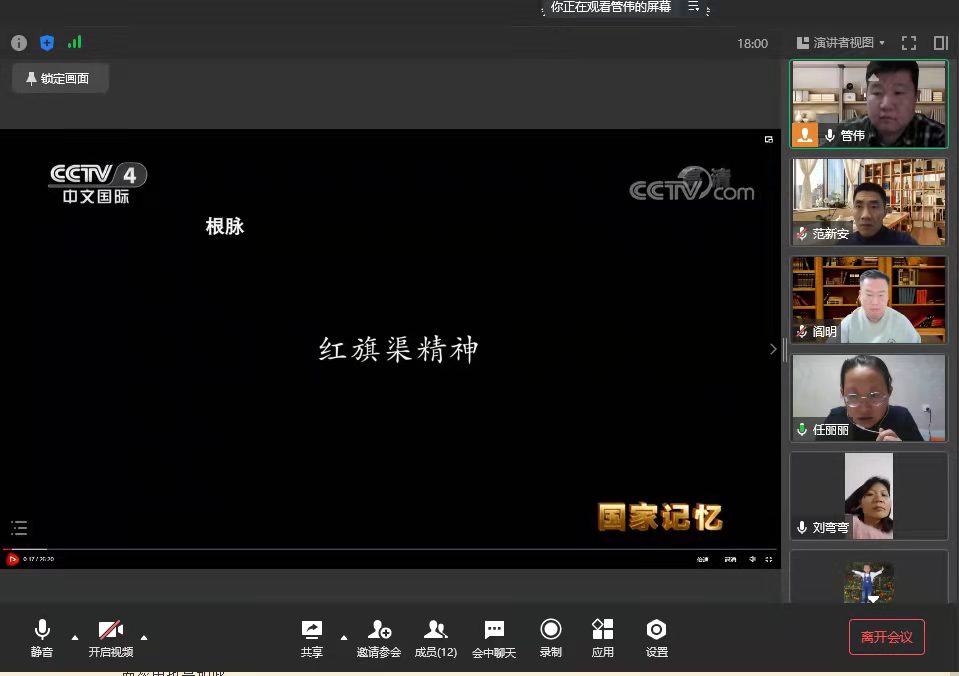Open the 会中聊天 chat panel

pyautogui.click(x=494, y=637)
